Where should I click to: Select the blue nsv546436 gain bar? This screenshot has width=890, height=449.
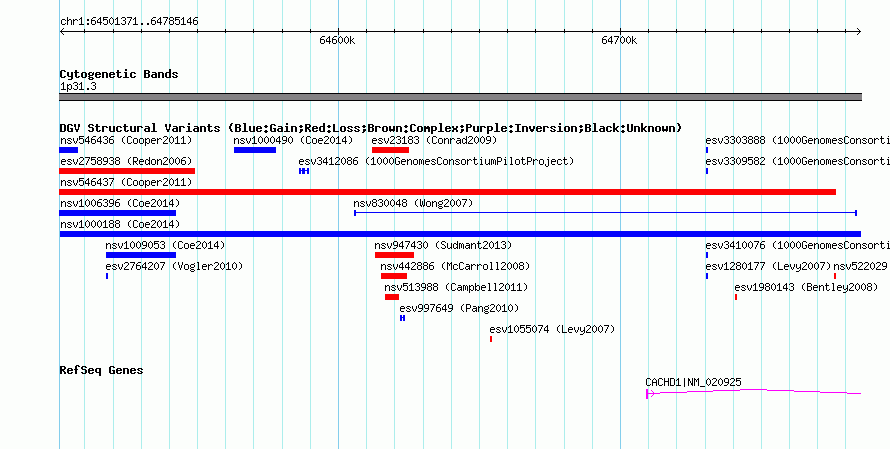(69, 150)
